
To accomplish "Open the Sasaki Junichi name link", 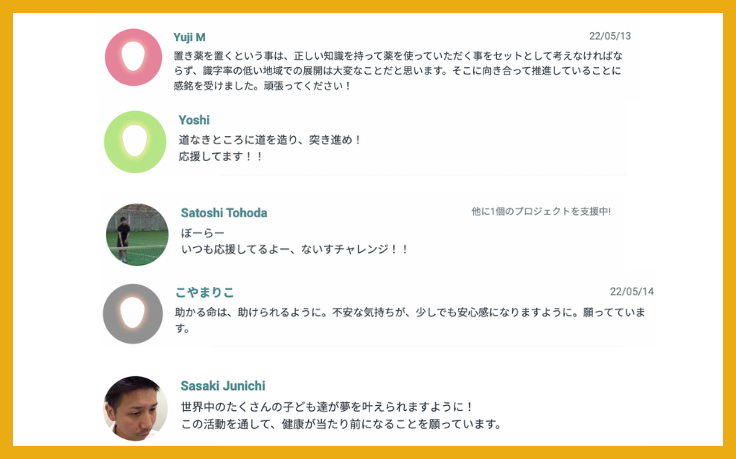I will 223,386.
